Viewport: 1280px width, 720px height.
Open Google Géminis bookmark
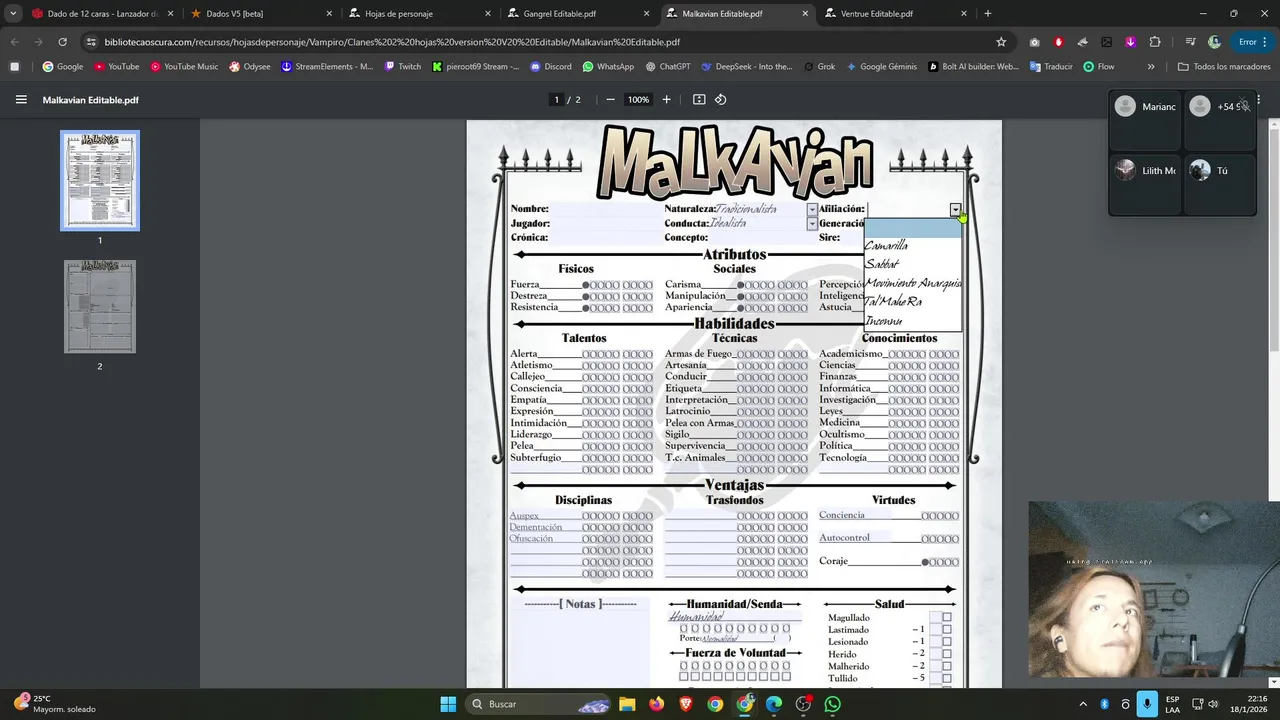tap(881, 67)
